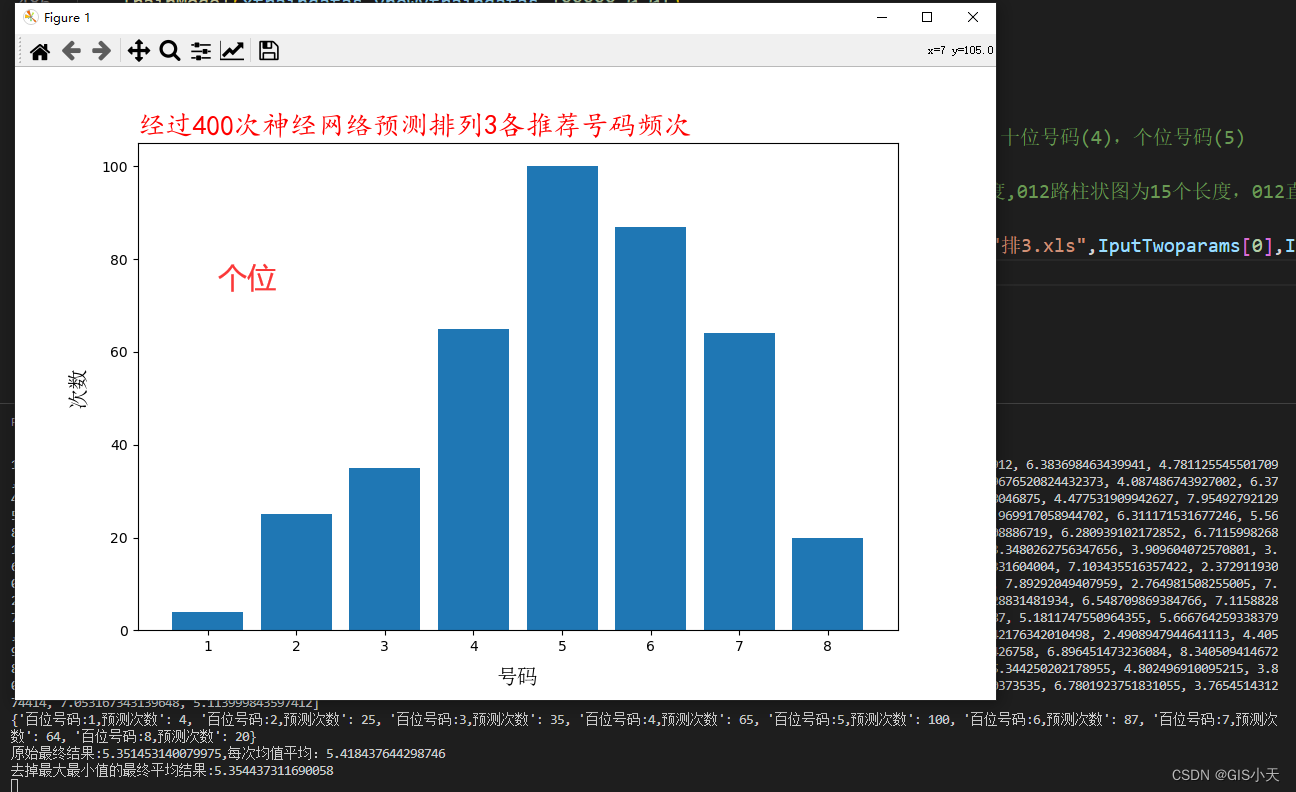Image resolution: width=1296 pixels, height=792 pixels.
Task: Click the red 个位 annotation
Action: (x=247, y=279)
